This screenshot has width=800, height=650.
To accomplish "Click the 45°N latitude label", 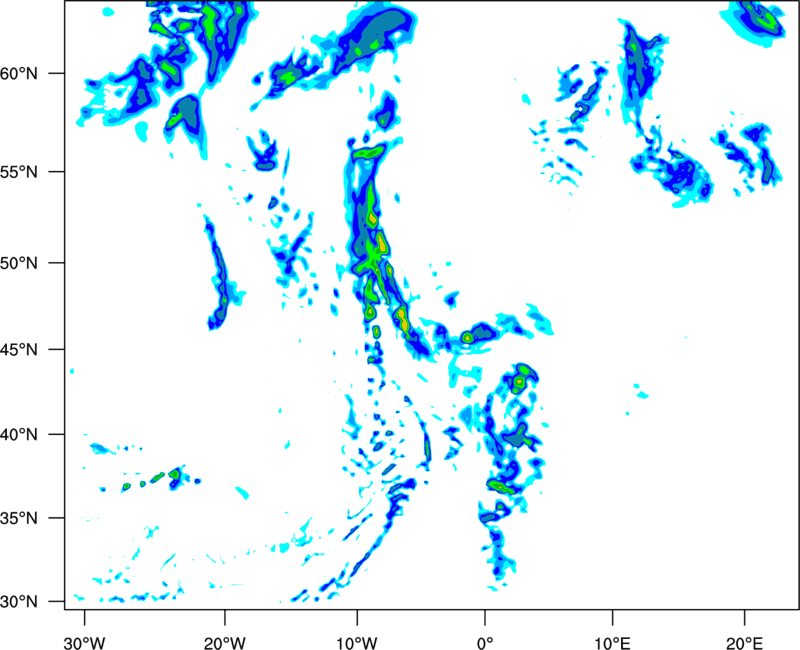I will click(x=19, y=349).
